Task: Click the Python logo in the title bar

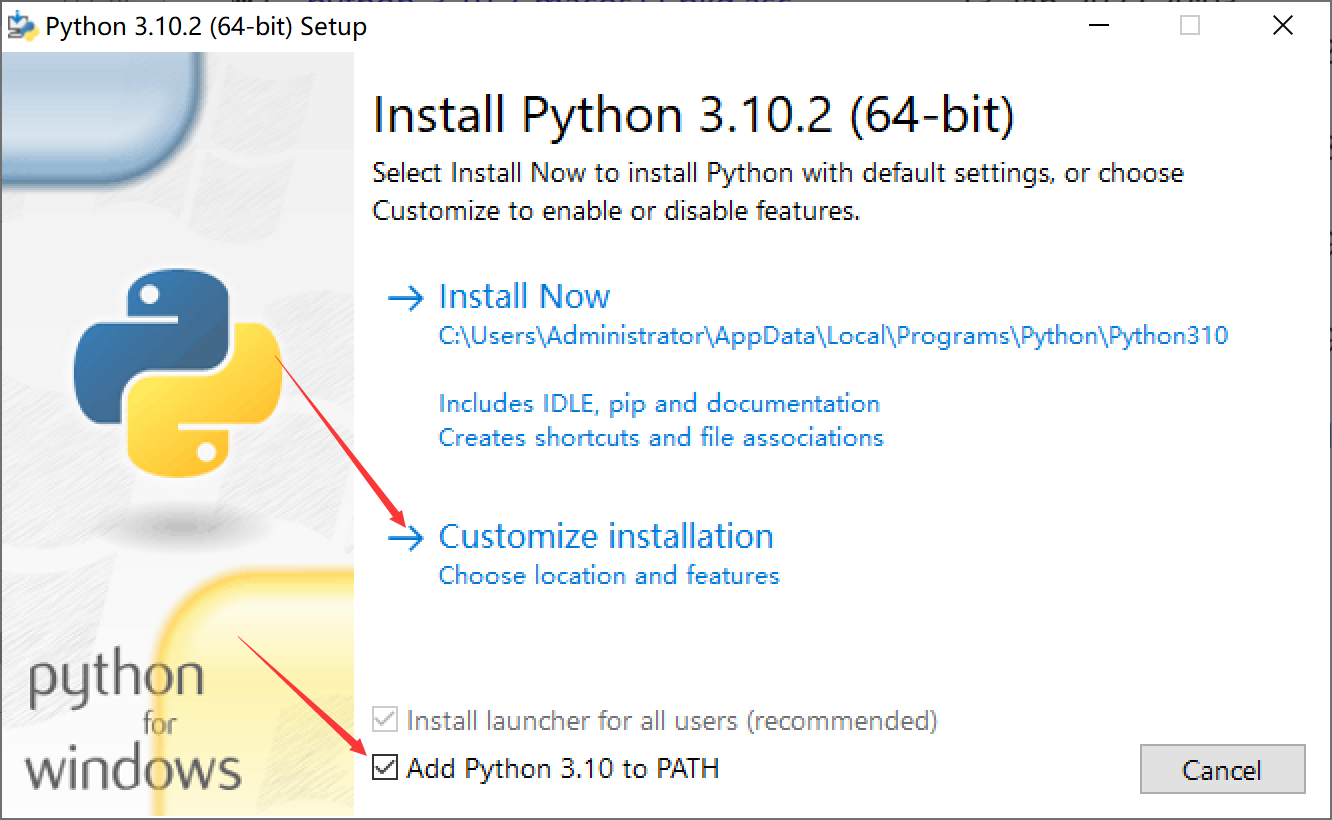Action: tap(22, 25)
